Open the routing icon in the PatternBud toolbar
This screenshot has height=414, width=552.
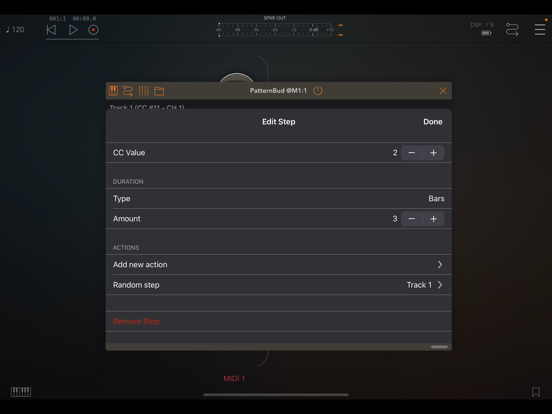128,91
